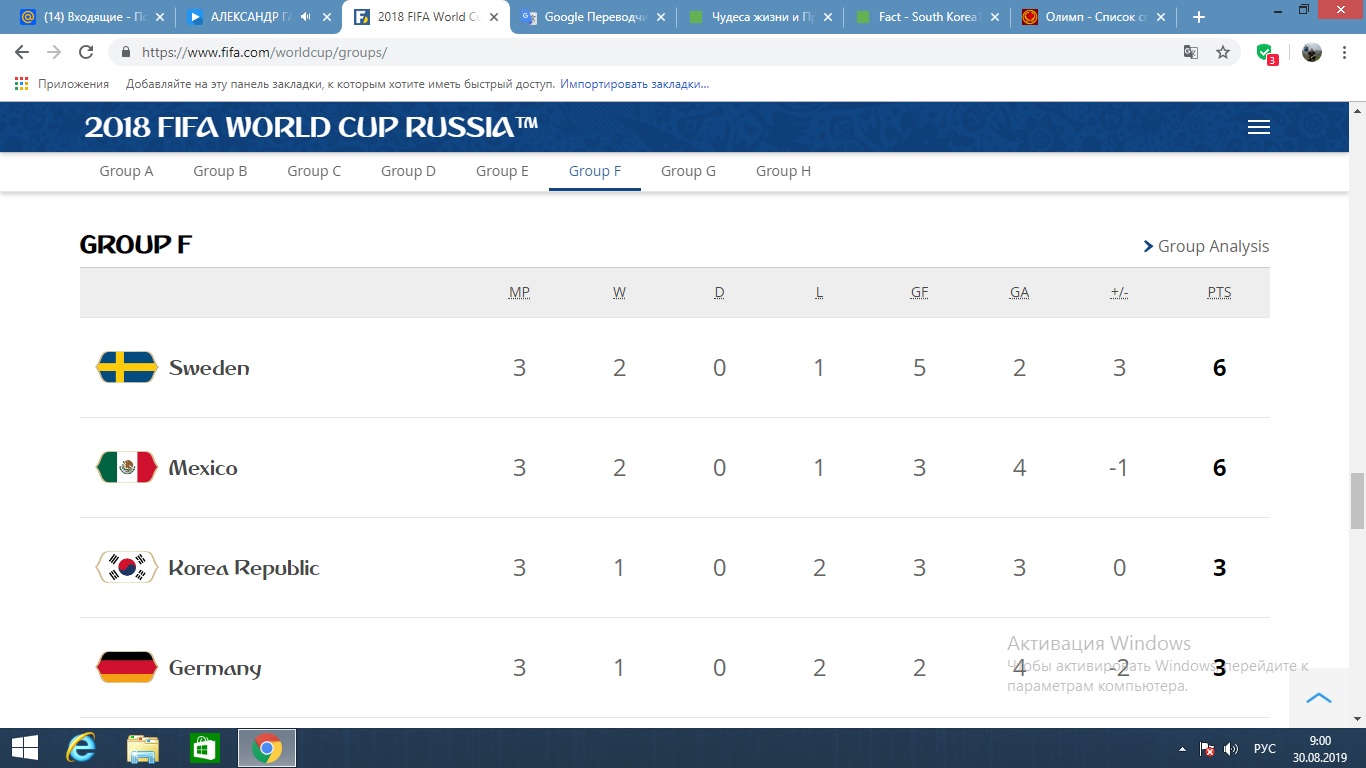
Task: Click the Chrome icon in the taskbar
Action: point(267,748)
